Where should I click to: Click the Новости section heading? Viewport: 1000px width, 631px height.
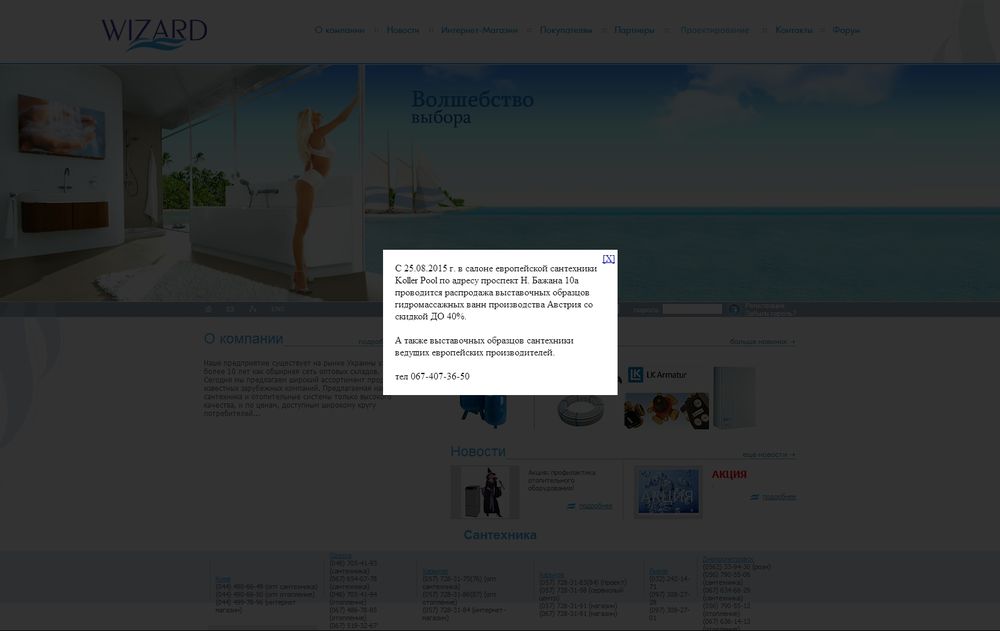coord(478,451)
